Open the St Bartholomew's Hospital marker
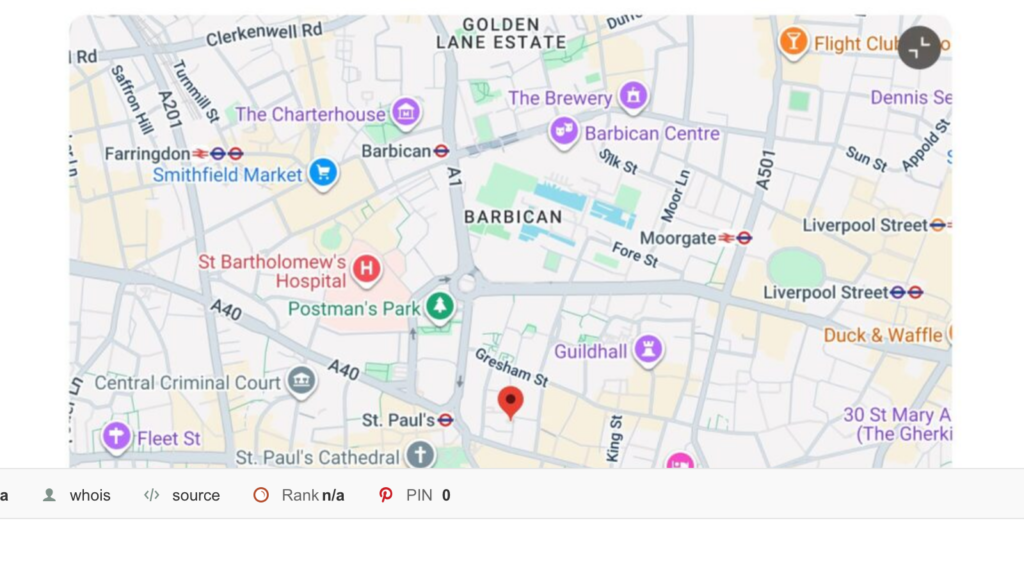 pos(366,270)
